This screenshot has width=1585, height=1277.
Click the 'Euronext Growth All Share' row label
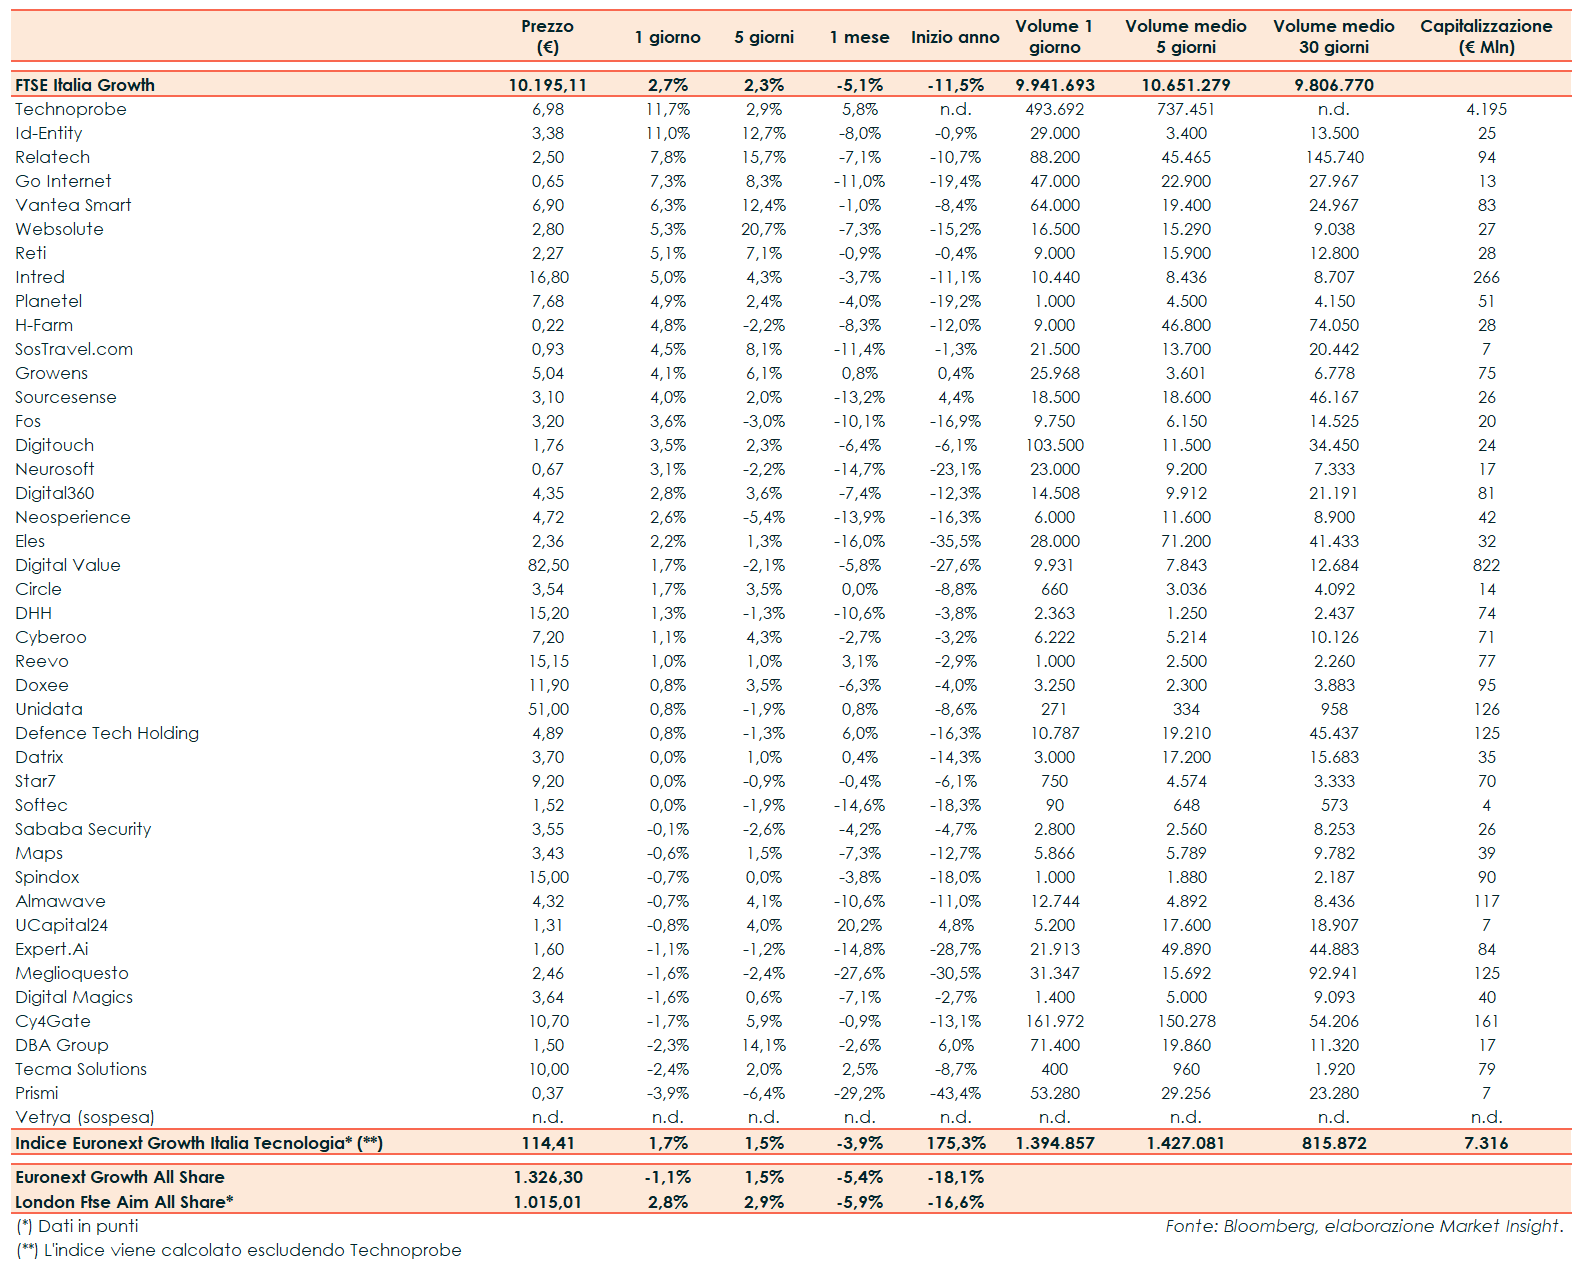120,1177
